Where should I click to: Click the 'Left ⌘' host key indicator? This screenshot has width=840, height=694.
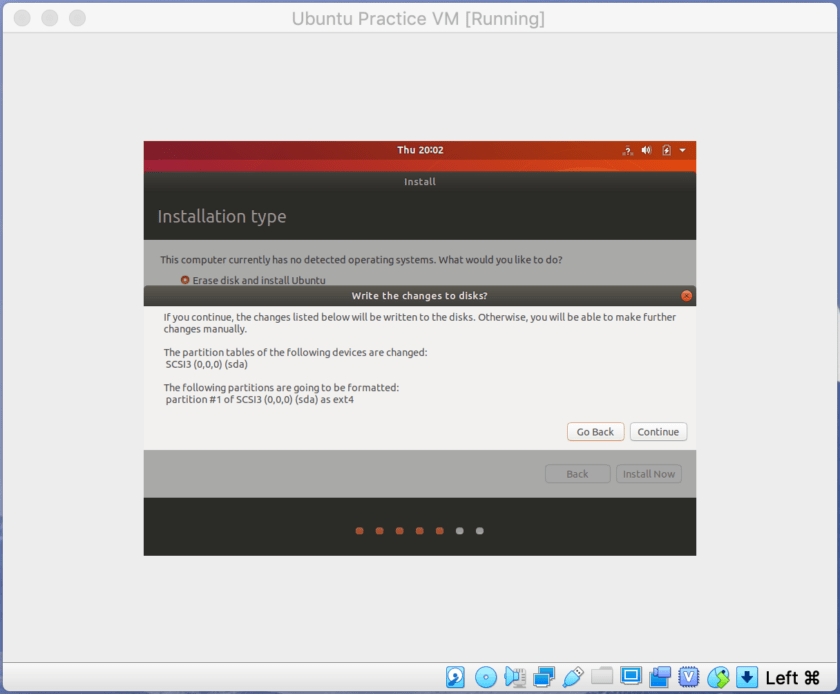[792, 678]
